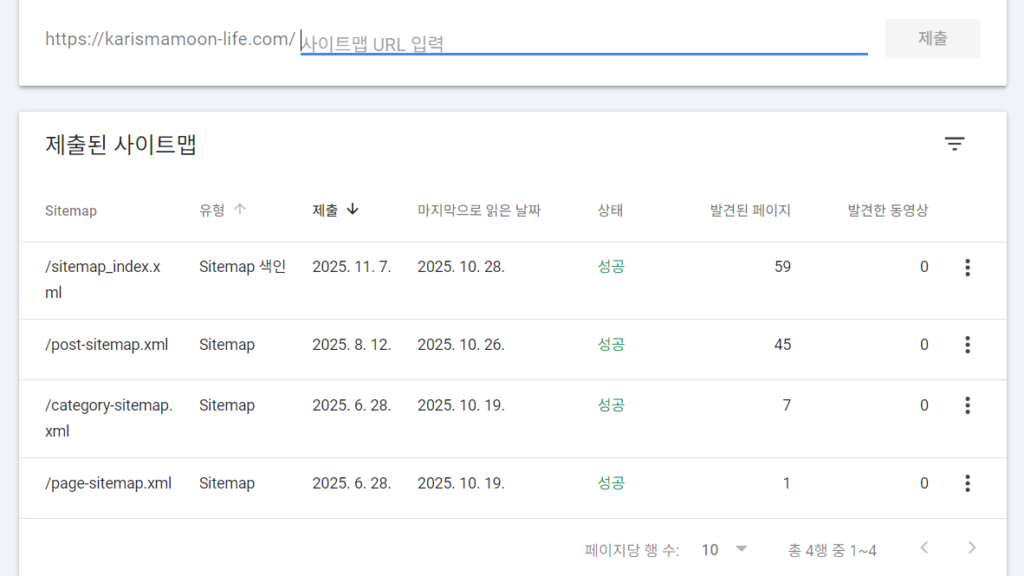Sort the table by the Sitemap column header
The height and width of the screenshot is (576, 1024).
[70, 210]
